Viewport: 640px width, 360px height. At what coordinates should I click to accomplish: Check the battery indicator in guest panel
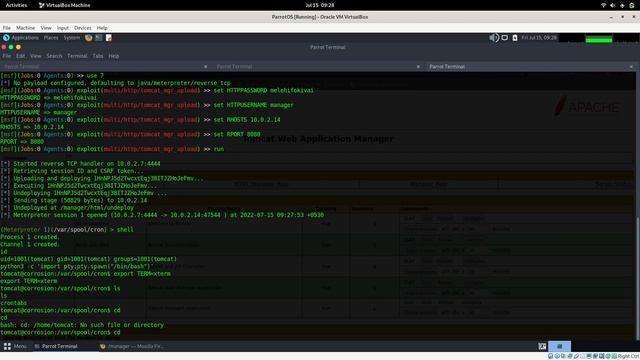[515, 38]
